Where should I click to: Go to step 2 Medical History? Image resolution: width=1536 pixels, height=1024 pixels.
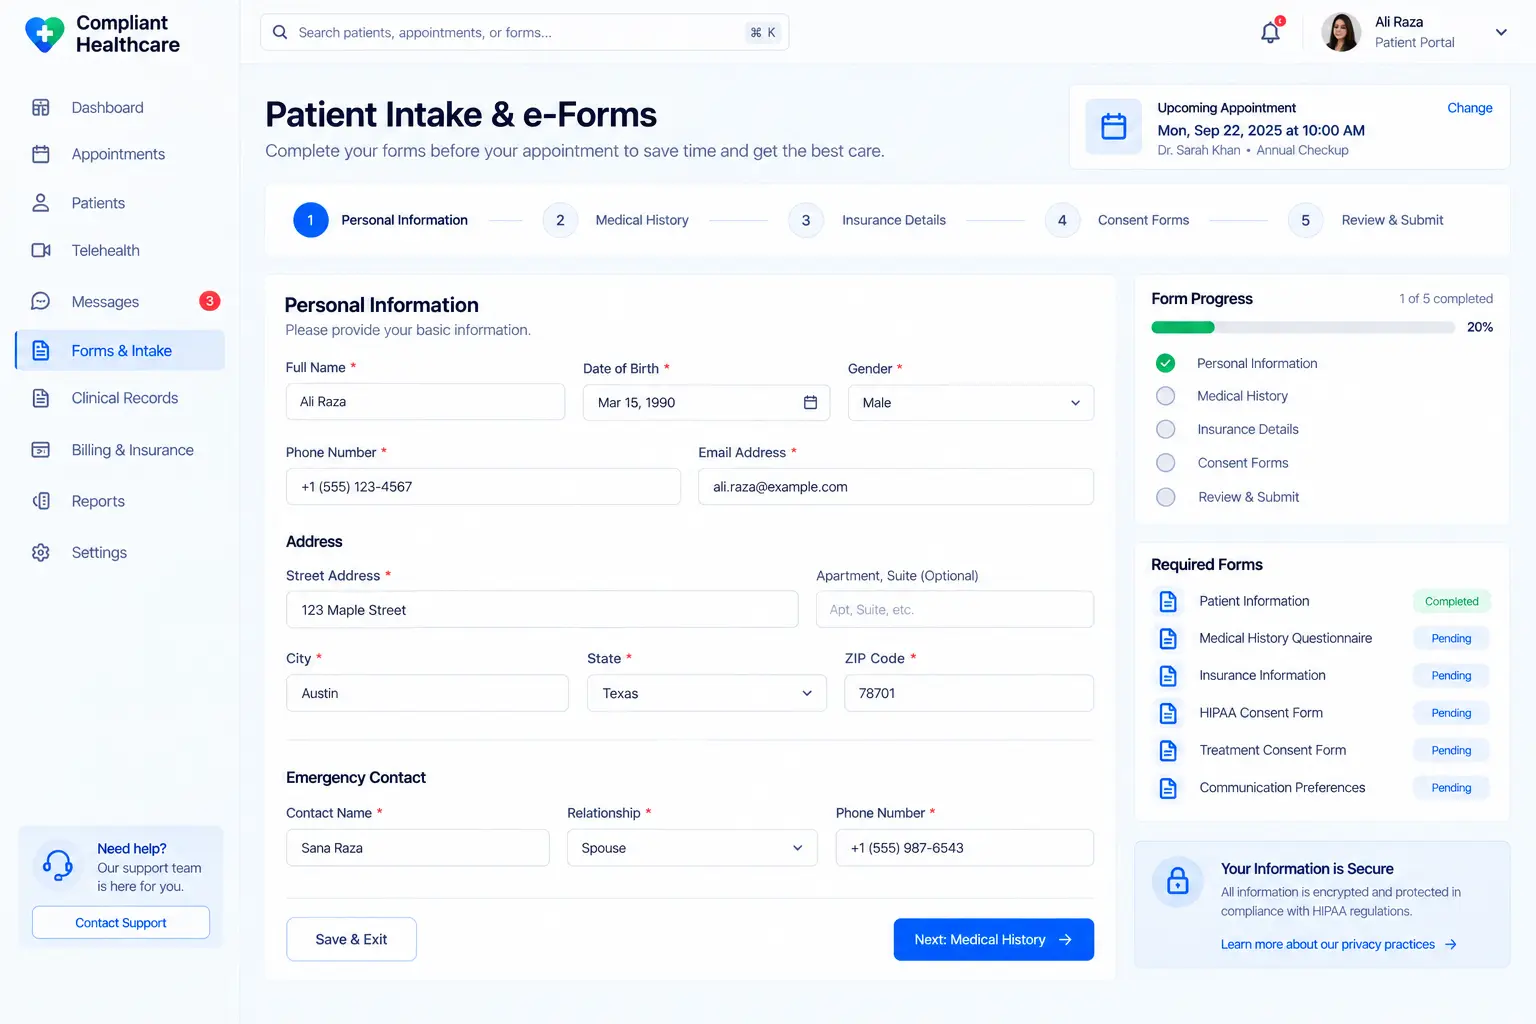click(x=616, y=220)
